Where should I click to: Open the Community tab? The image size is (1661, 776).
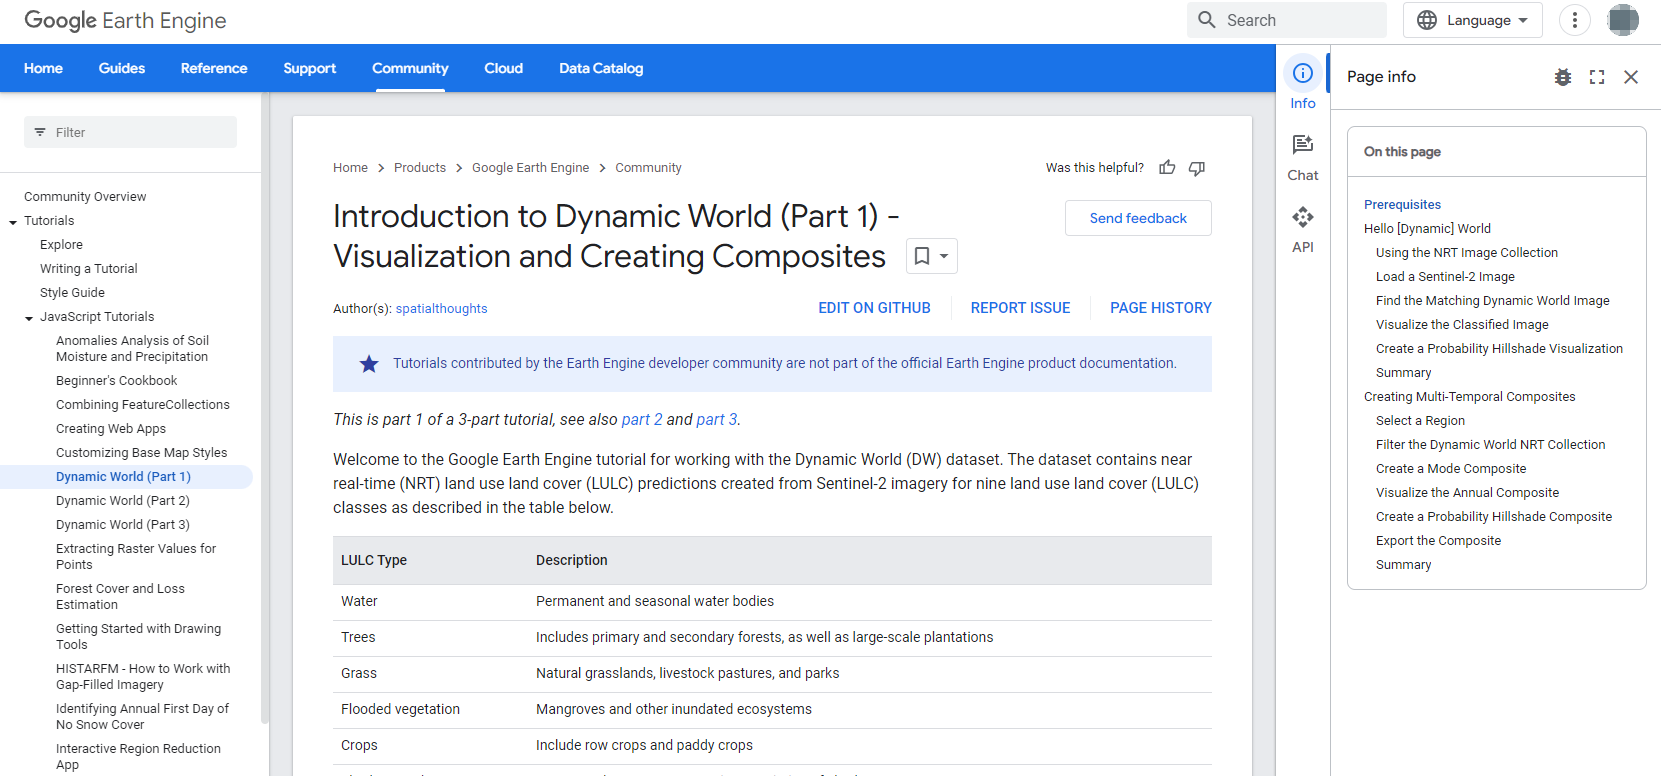[x=410, y=68]
